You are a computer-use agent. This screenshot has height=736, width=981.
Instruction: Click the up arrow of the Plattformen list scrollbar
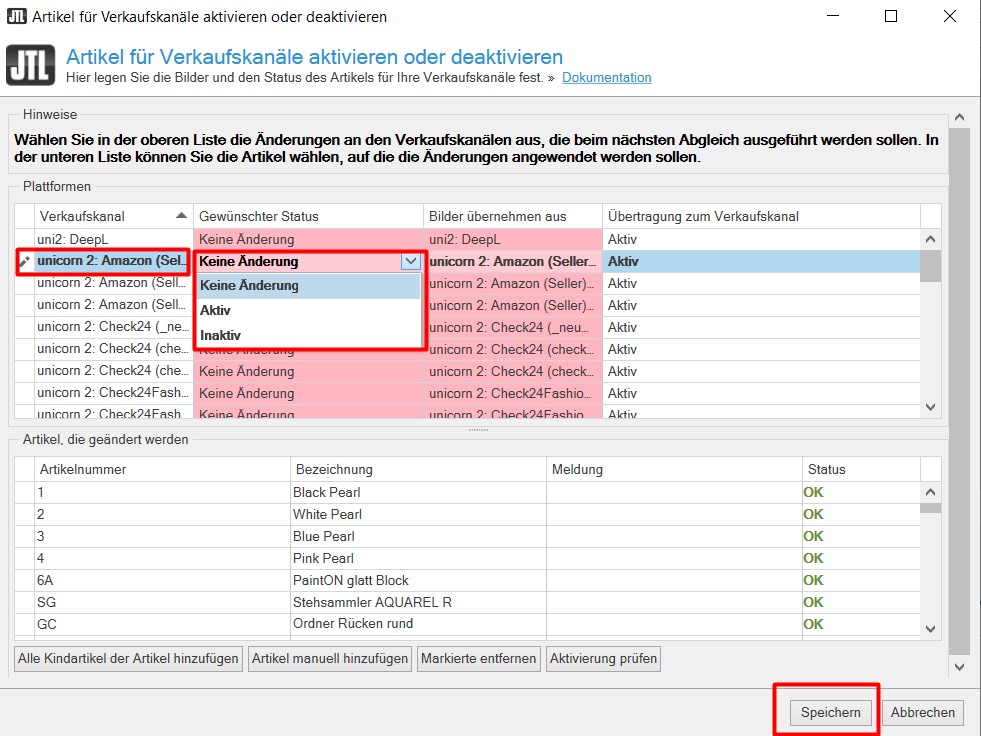point(930,239)
